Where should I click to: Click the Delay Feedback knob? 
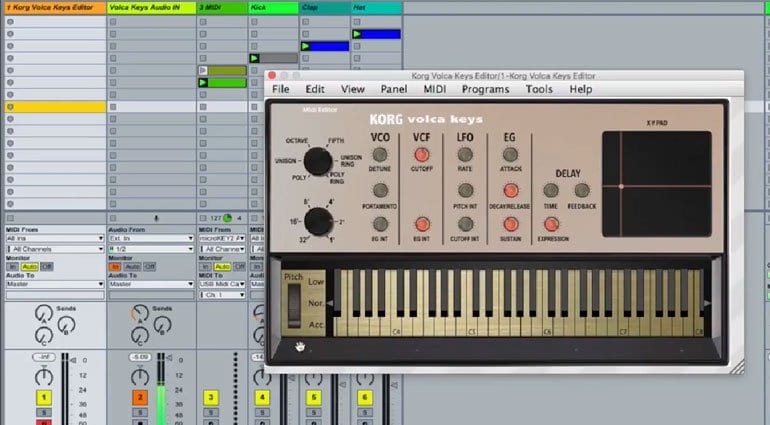582,190
